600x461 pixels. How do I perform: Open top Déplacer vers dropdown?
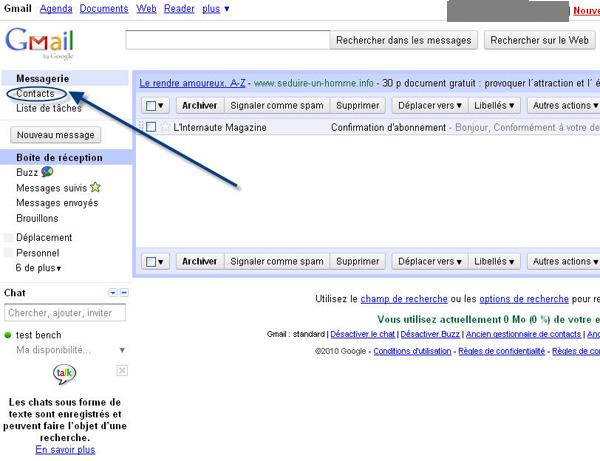pos(430,106)
